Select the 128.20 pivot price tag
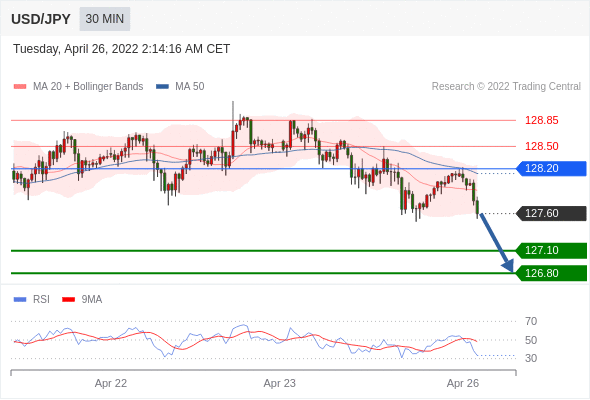 click(551, 168)
